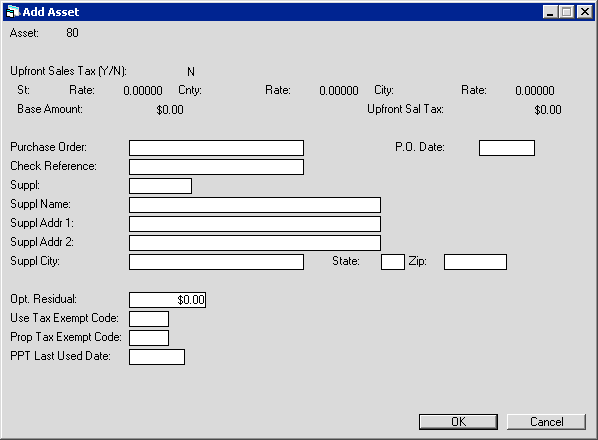Click the Use Tax Exempt Code field

[x=149, y=319]
